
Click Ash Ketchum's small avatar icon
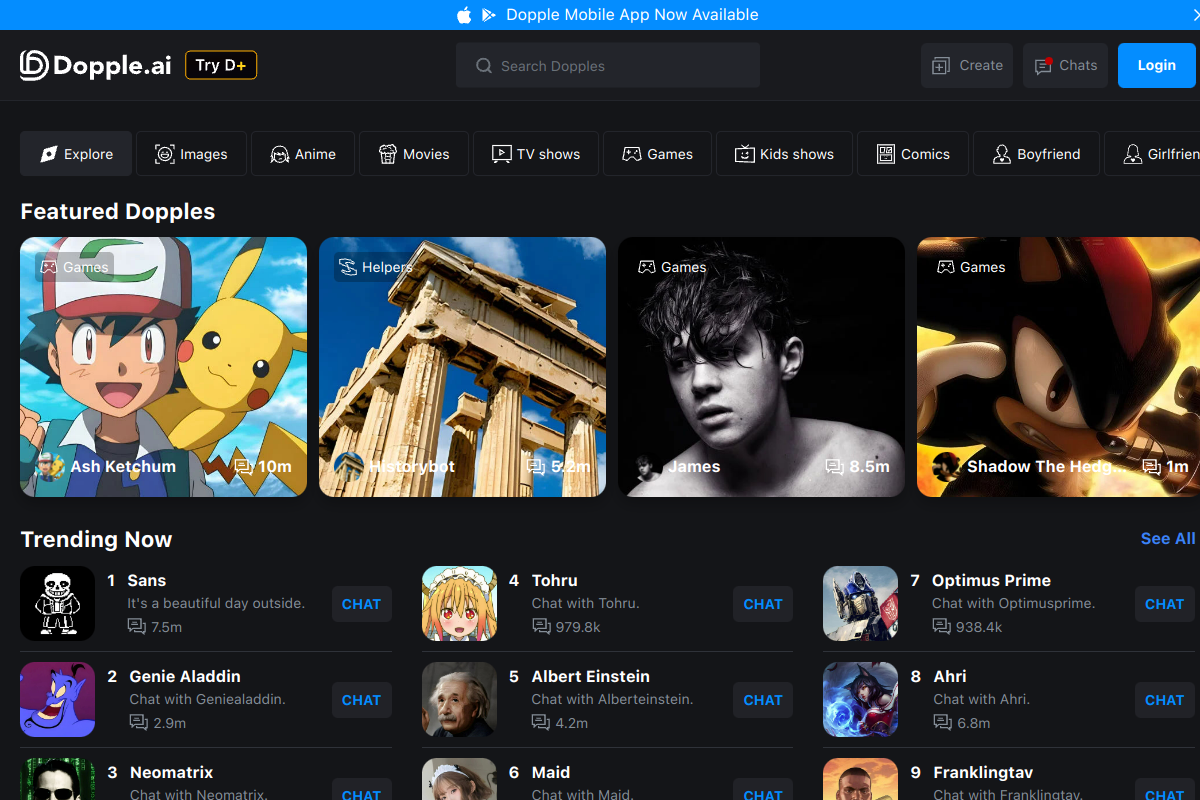(x=50, y=466)
